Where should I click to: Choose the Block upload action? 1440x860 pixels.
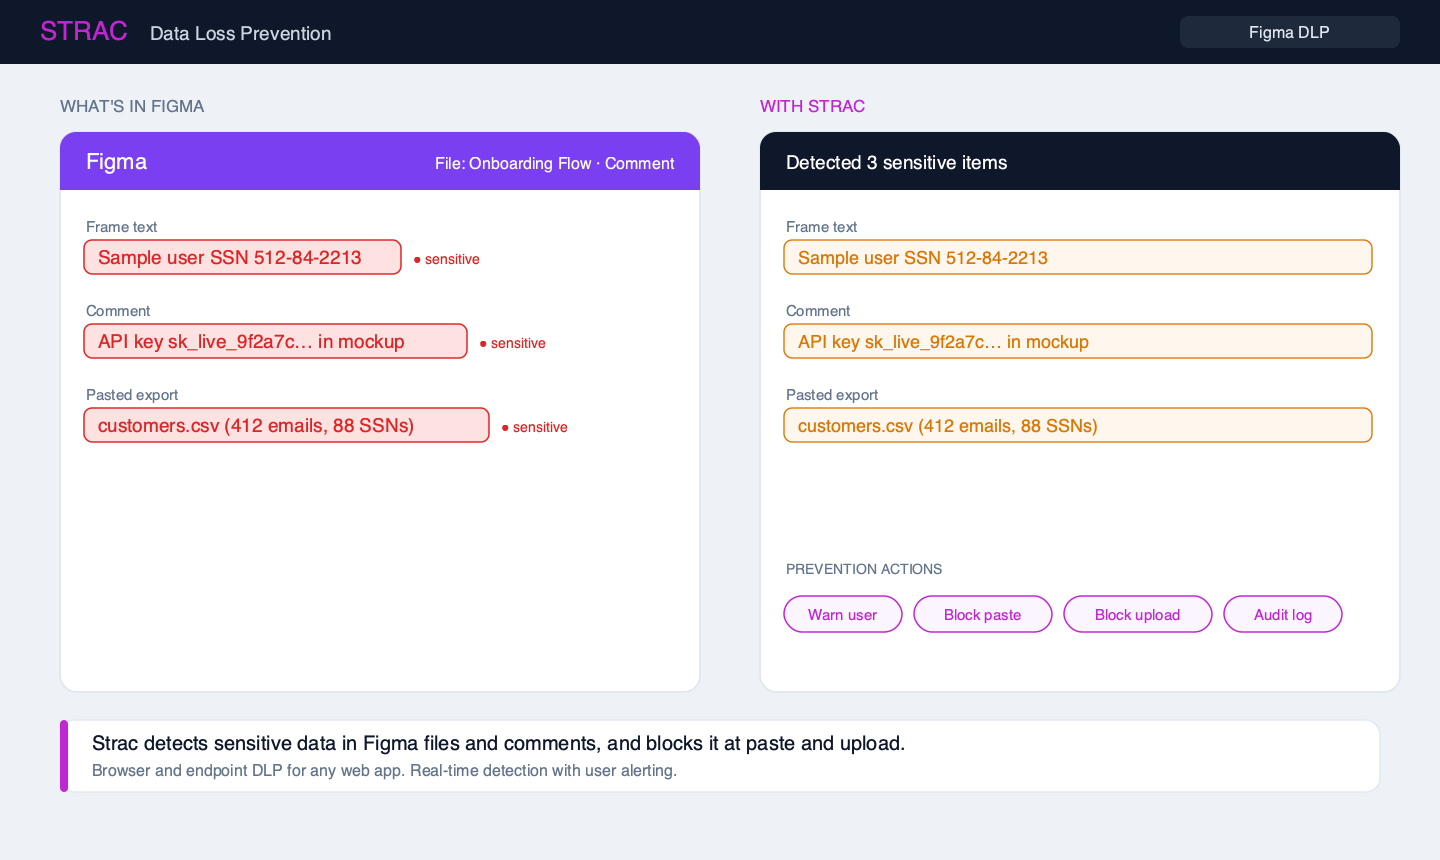[1138, 614]
